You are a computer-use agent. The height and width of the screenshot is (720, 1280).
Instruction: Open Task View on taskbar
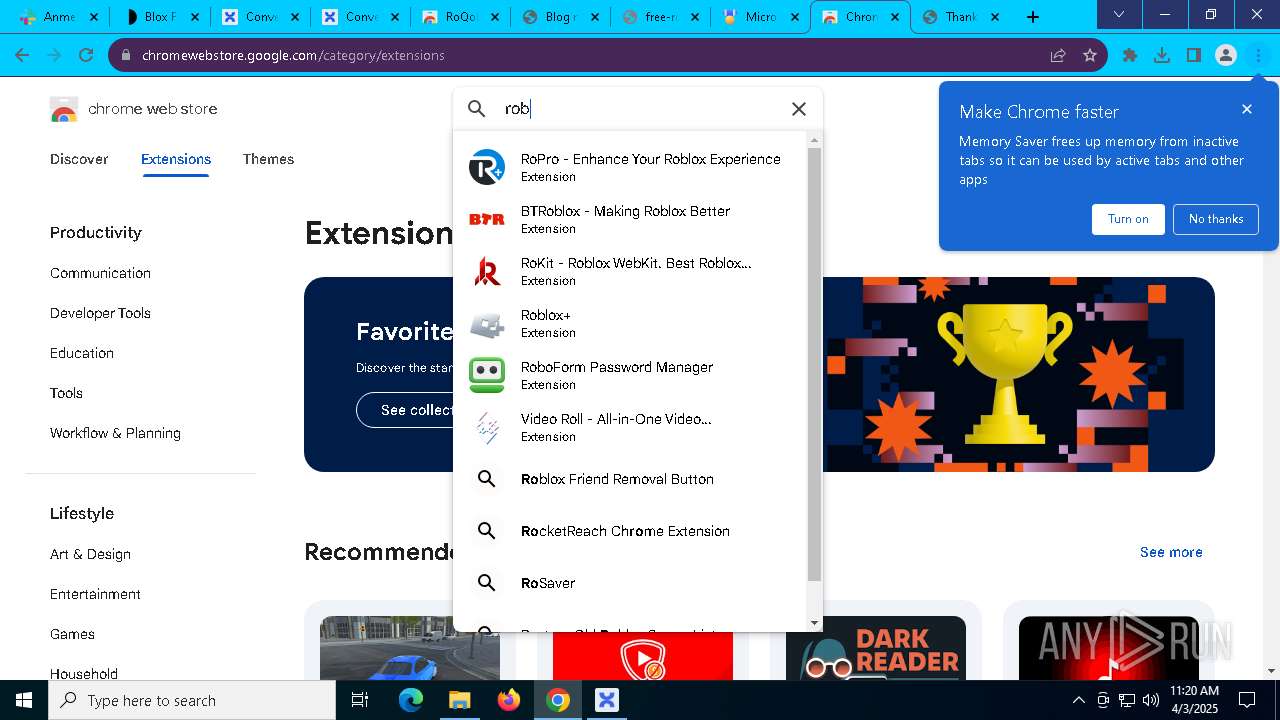360,700
